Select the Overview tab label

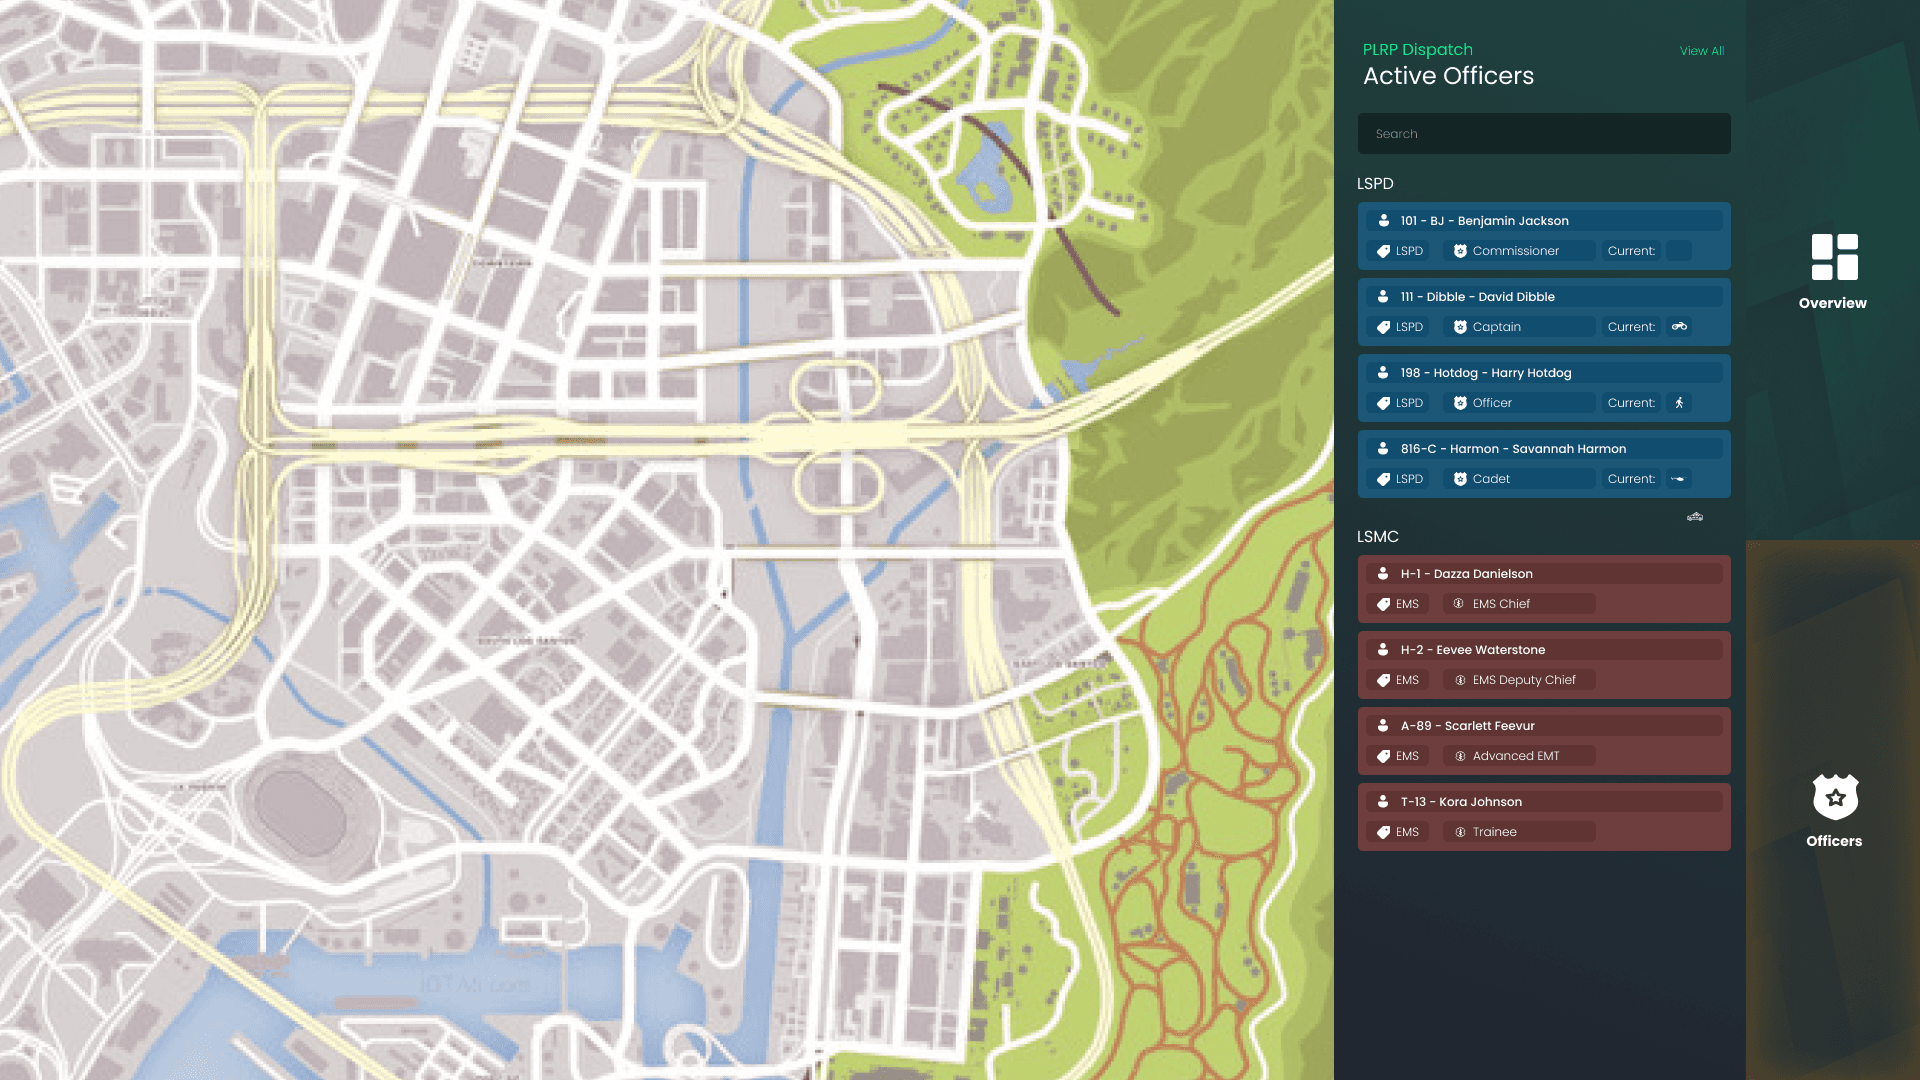click(x=1832, y=303)
